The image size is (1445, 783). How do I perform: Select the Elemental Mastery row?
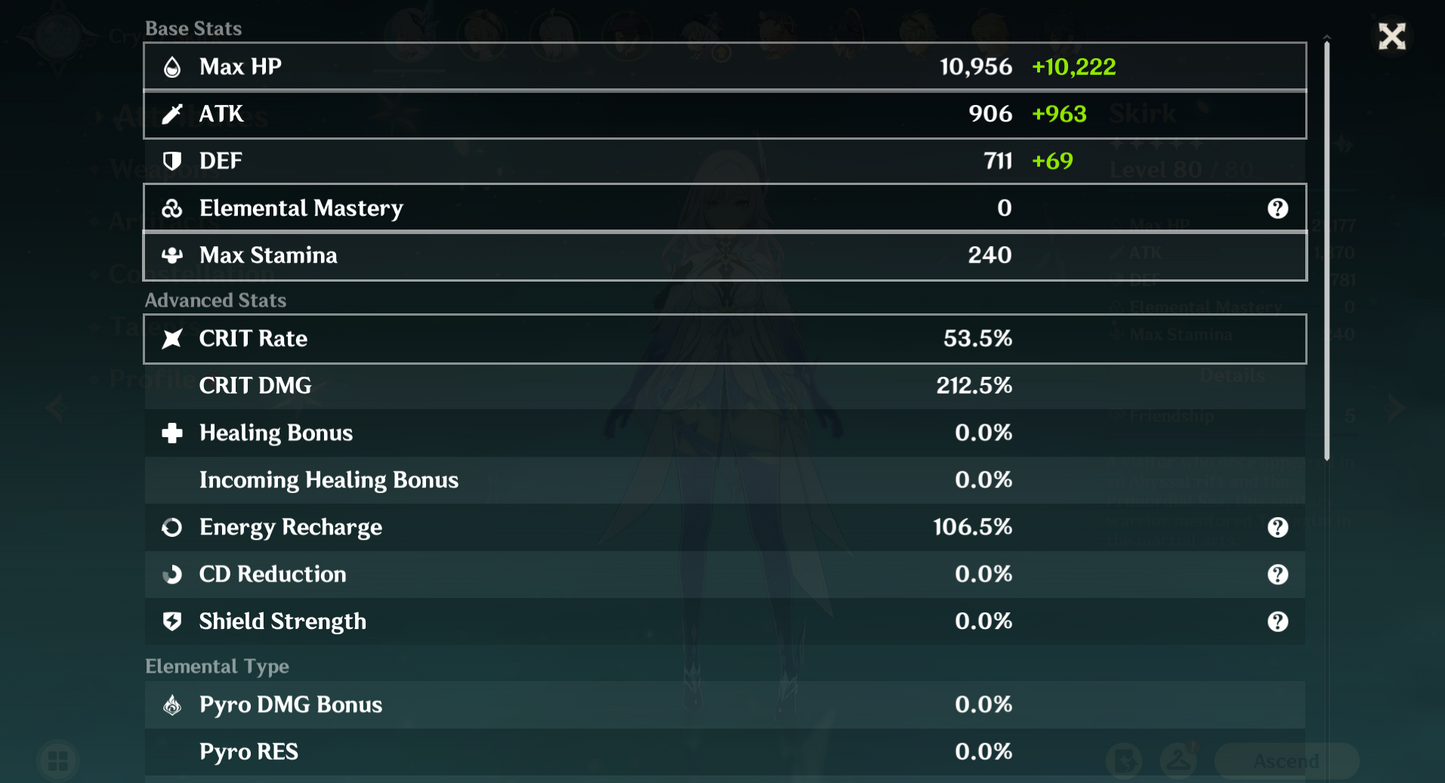(x=725, y=208)
